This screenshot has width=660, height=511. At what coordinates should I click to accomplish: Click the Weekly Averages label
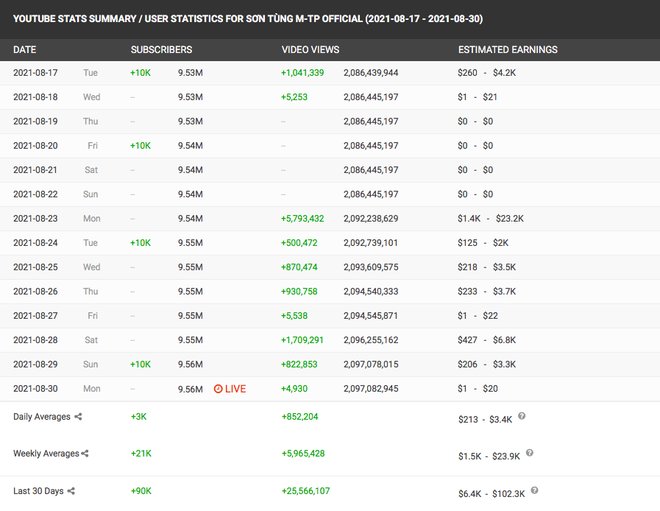[x=46, y=453]
